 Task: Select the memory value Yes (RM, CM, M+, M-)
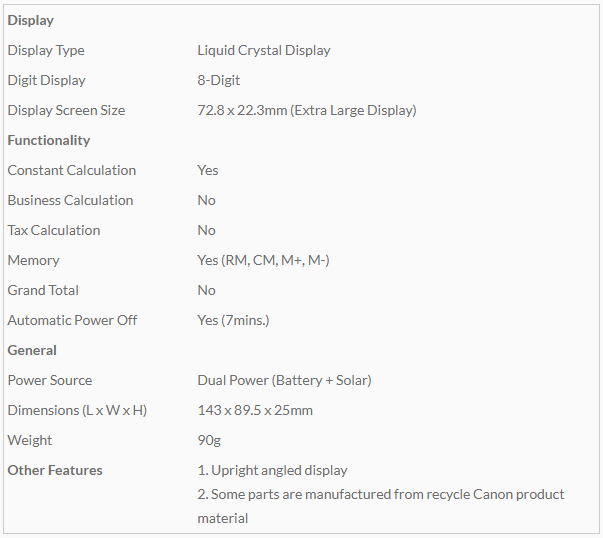tap(263, 260)
